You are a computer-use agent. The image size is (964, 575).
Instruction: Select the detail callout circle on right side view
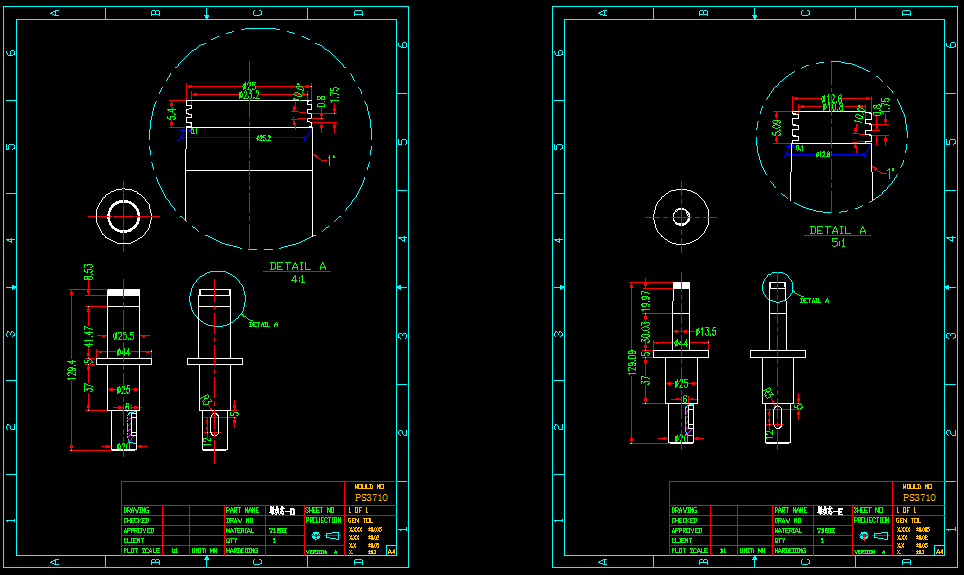(778, 287)
